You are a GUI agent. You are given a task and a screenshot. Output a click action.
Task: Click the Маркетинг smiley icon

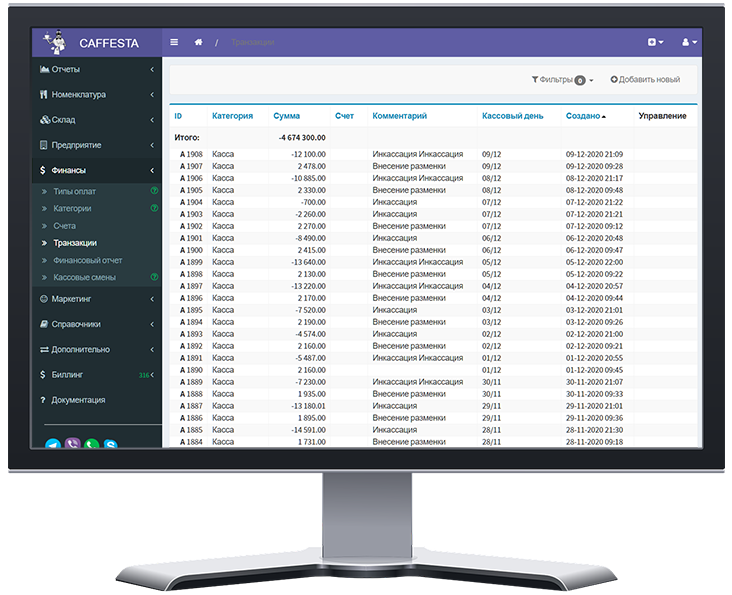pos(44,299)
